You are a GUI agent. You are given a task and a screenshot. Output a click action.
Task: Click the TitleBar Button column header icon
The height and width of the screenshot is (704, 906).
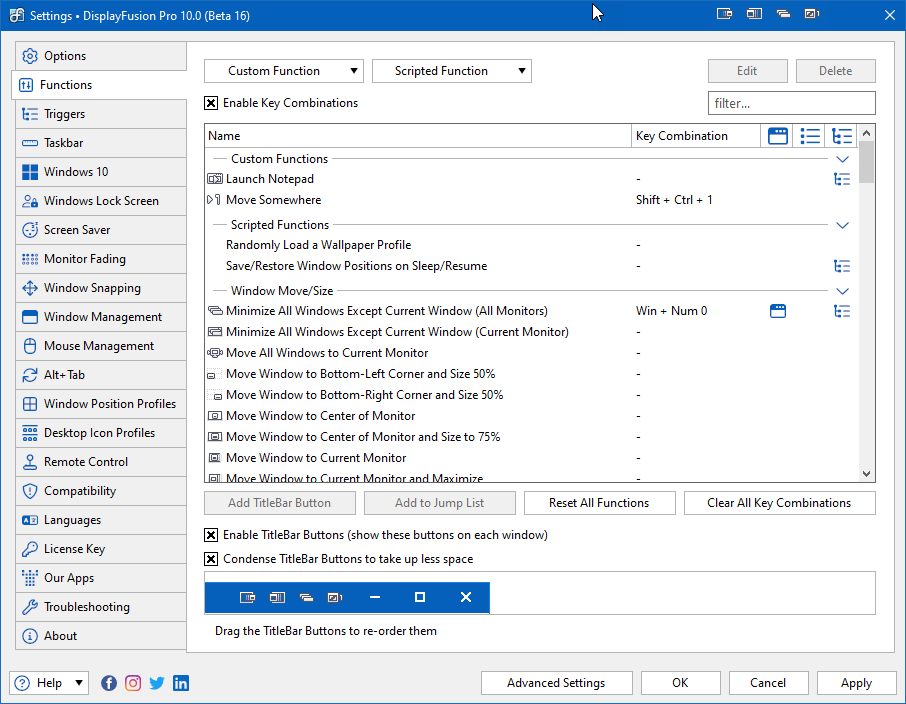click(x=778, y=136)
